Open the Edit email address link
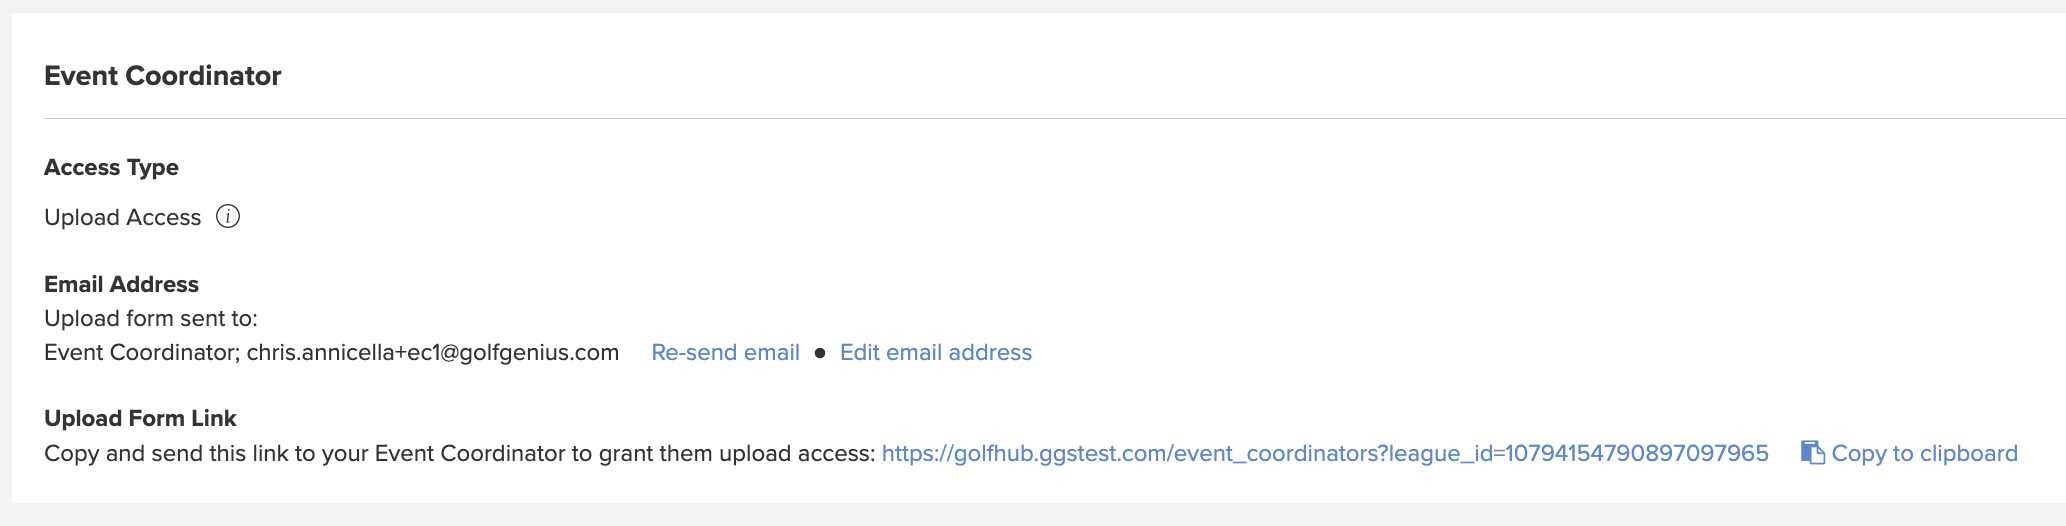The image size is (2066, 526). click(x=936, y=352)
